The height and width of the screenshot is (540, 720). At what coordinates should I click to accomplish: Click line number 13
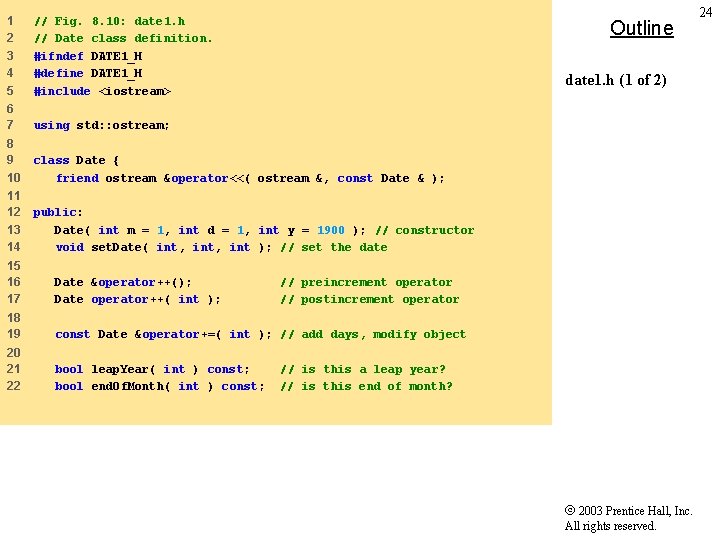13,230
